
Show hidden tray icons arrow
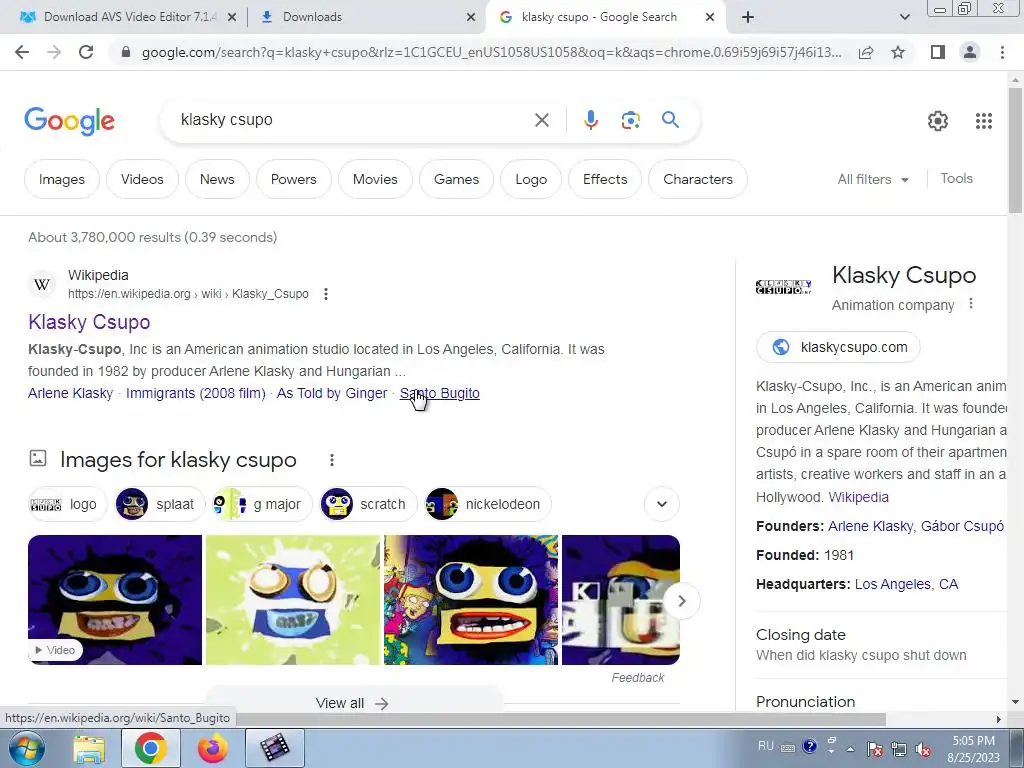(850, 749)
